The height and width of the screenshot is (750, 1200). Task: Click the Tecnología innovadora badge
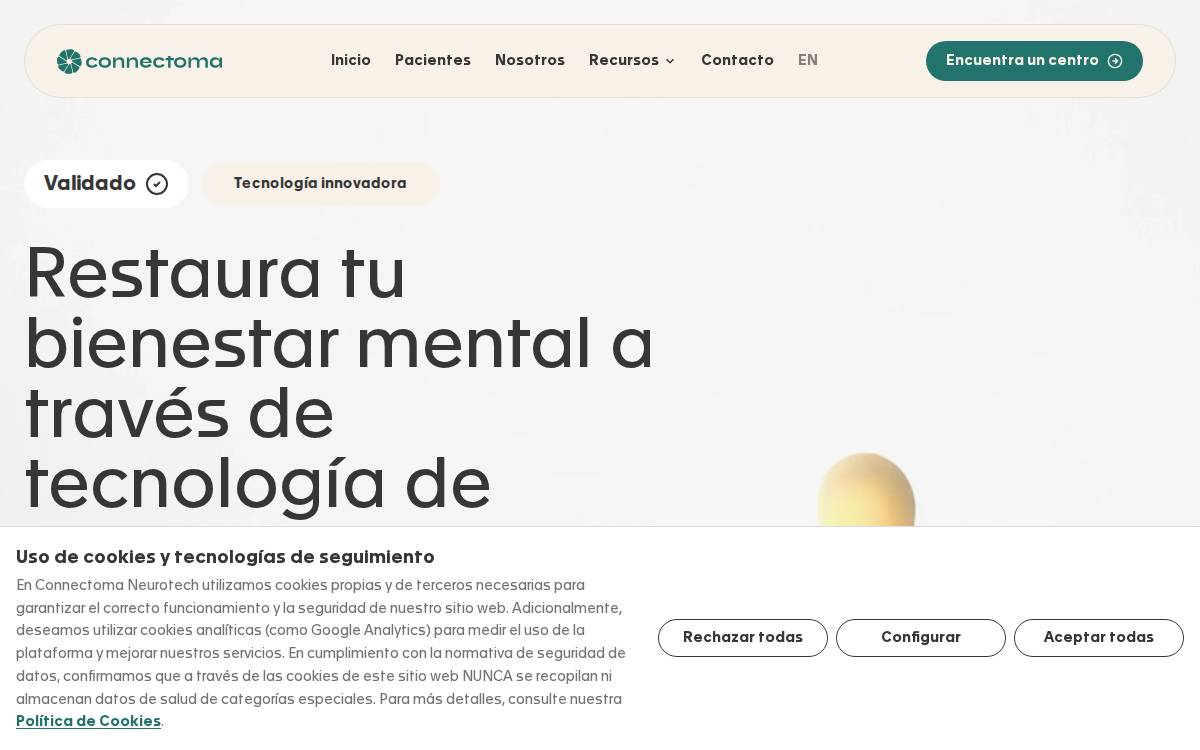(320, 184)
